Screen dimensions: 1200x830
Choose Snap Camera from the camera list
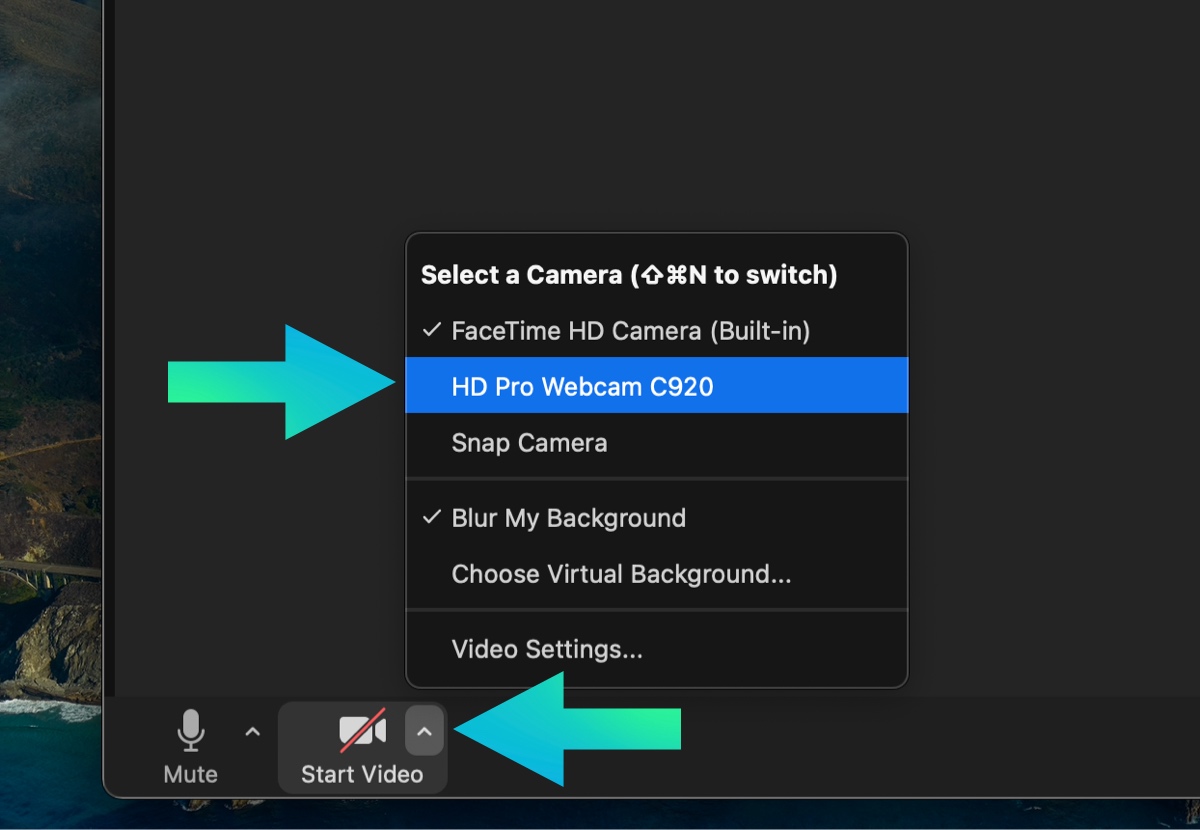[529, 443]
